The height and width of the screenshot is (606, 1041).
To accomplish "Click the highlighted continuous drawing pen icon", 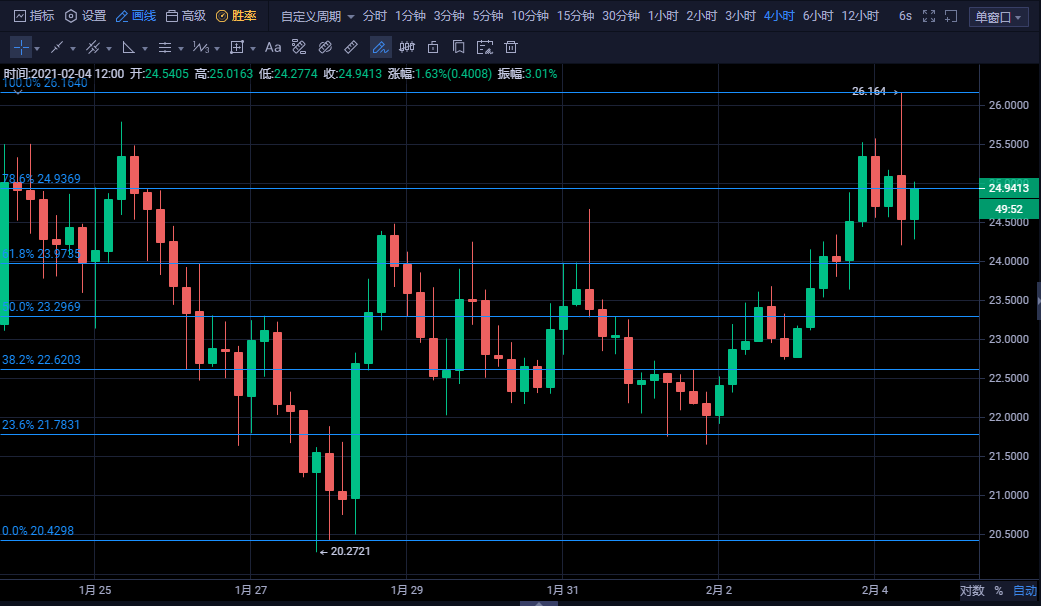I will coord(380,47).
